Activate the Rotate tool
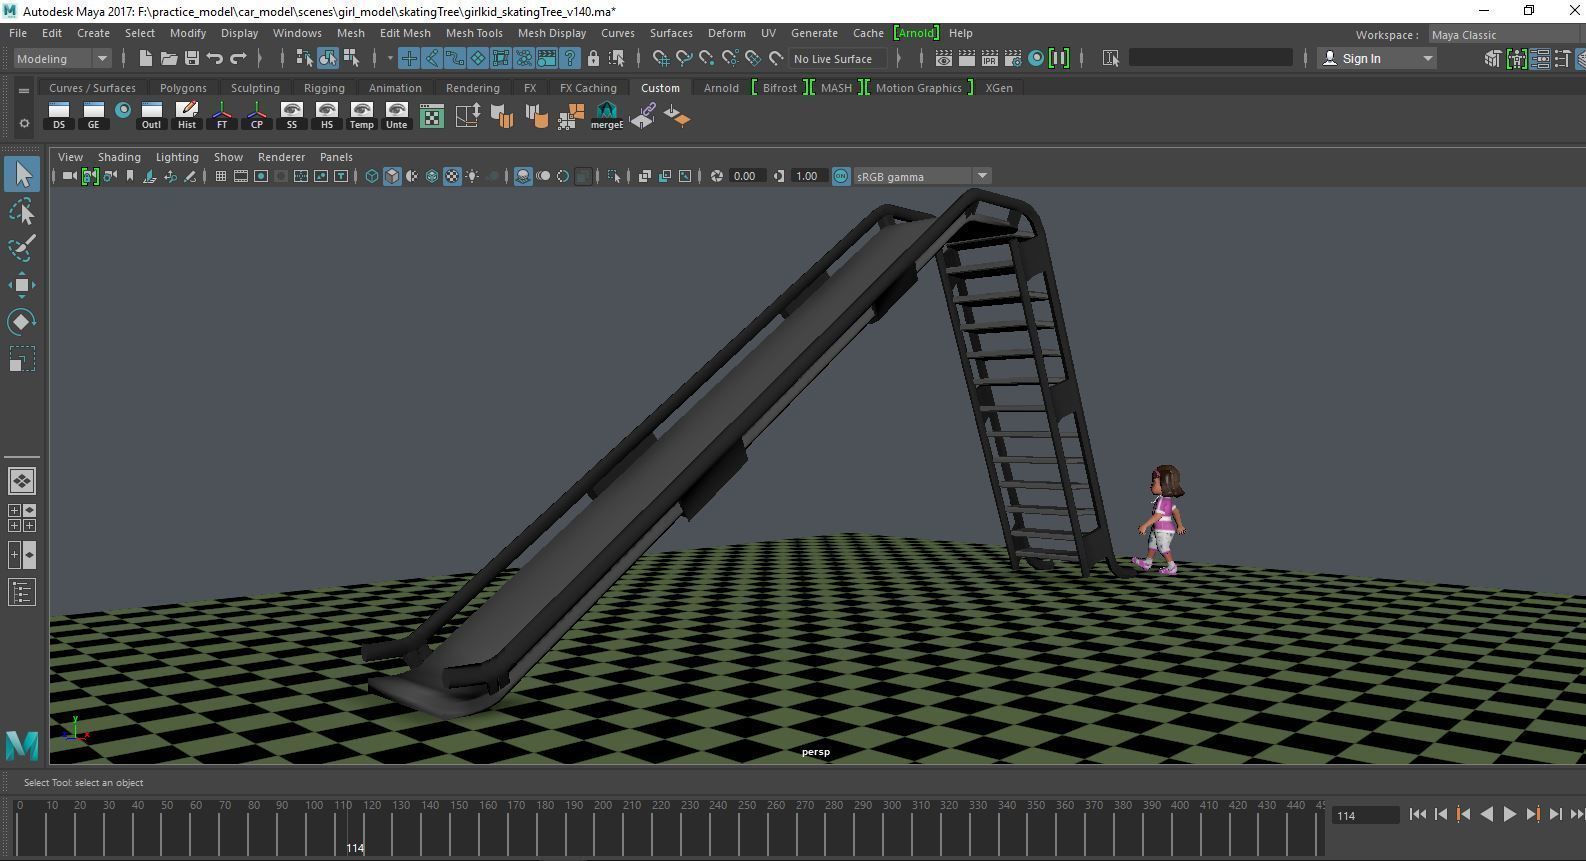This screenshot has height=861, width=1586. [x=22, y=322]
